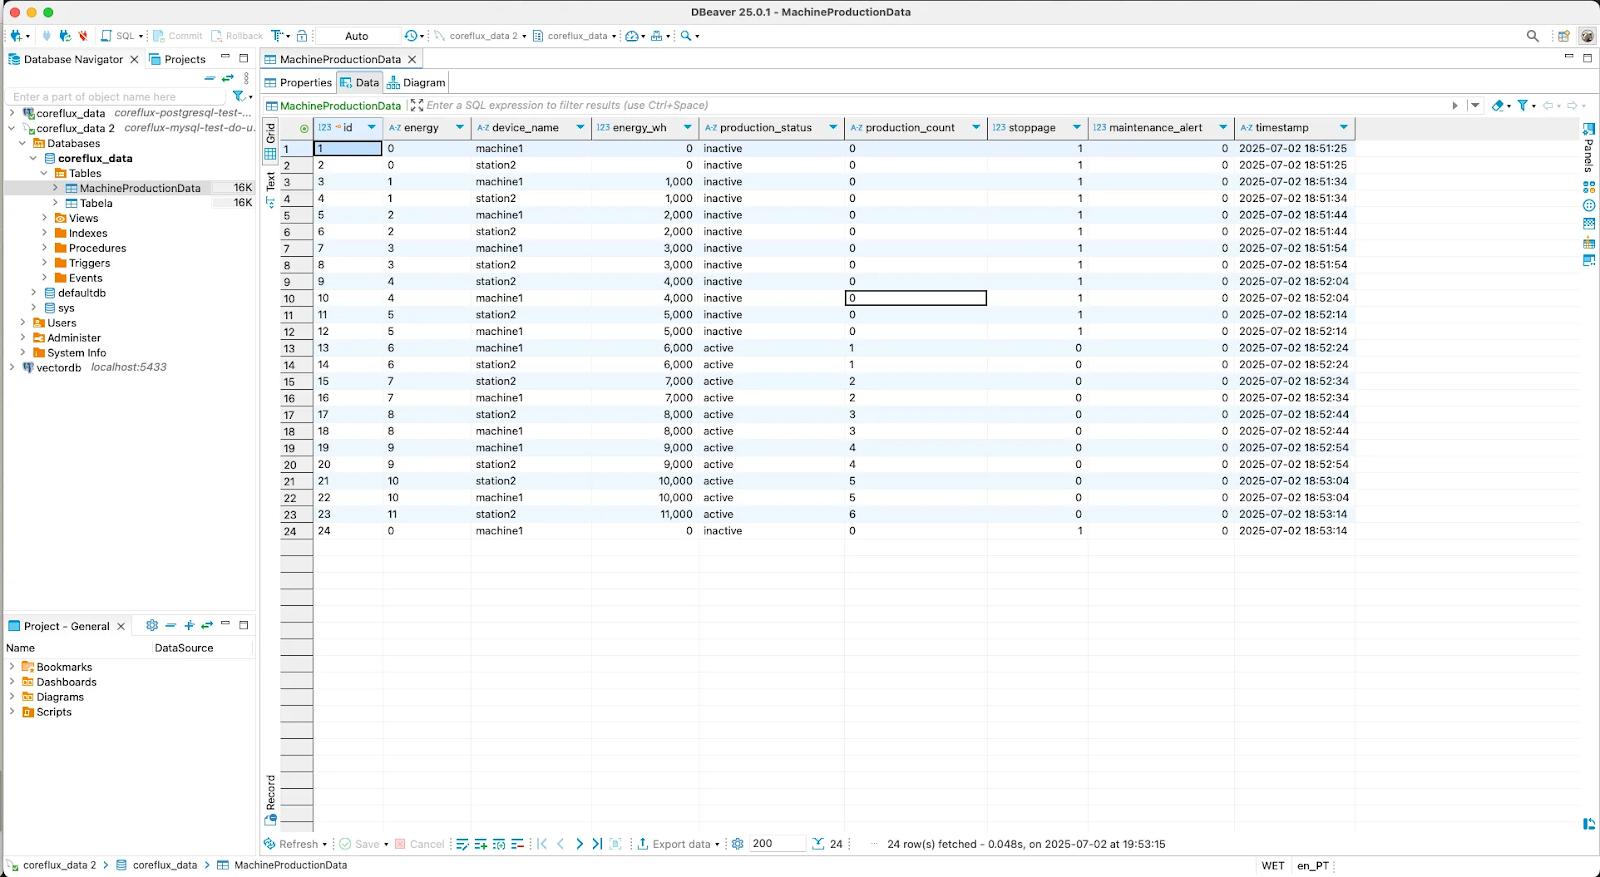Open the filter history dropdown arrow
The height and width of the screenshot is (877, 1600).
point(1475,105)
